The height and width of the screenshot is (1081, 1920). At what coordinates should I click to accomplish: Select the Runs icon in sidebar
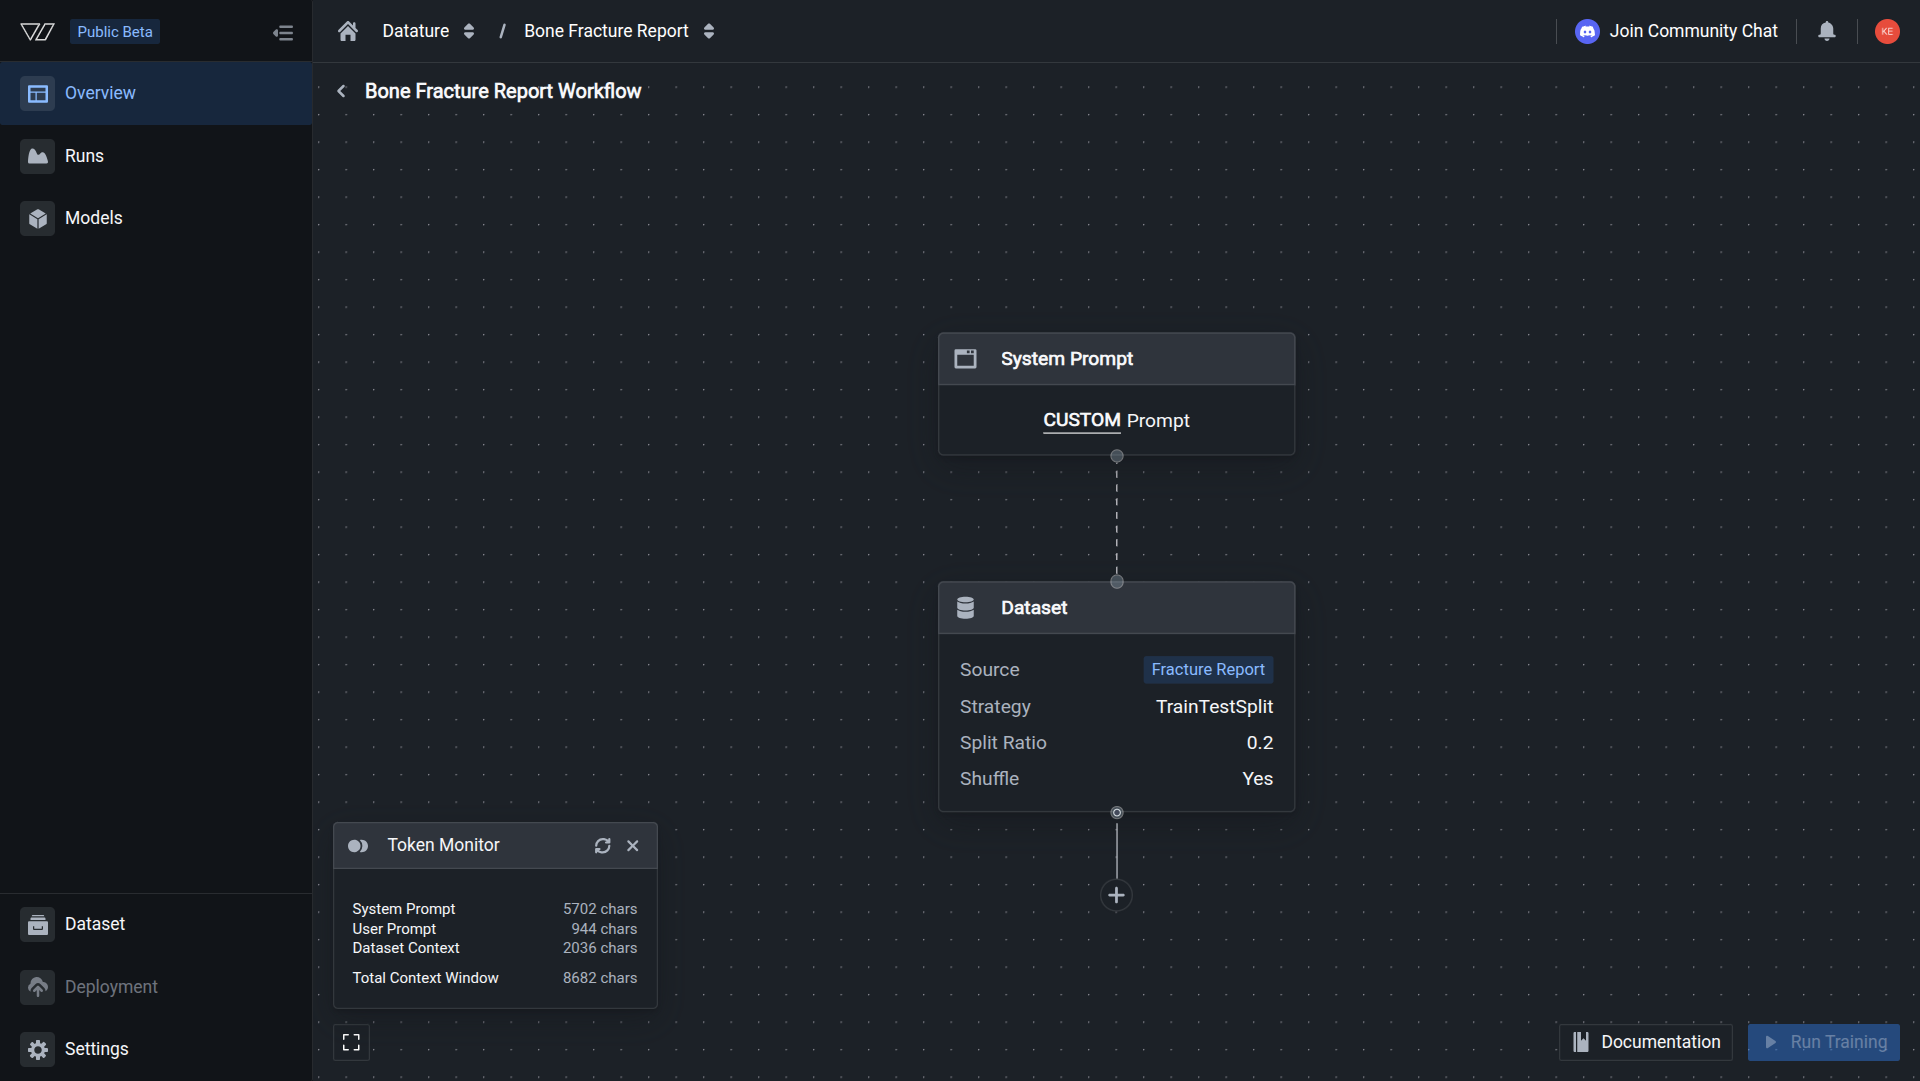coord(38,156)
